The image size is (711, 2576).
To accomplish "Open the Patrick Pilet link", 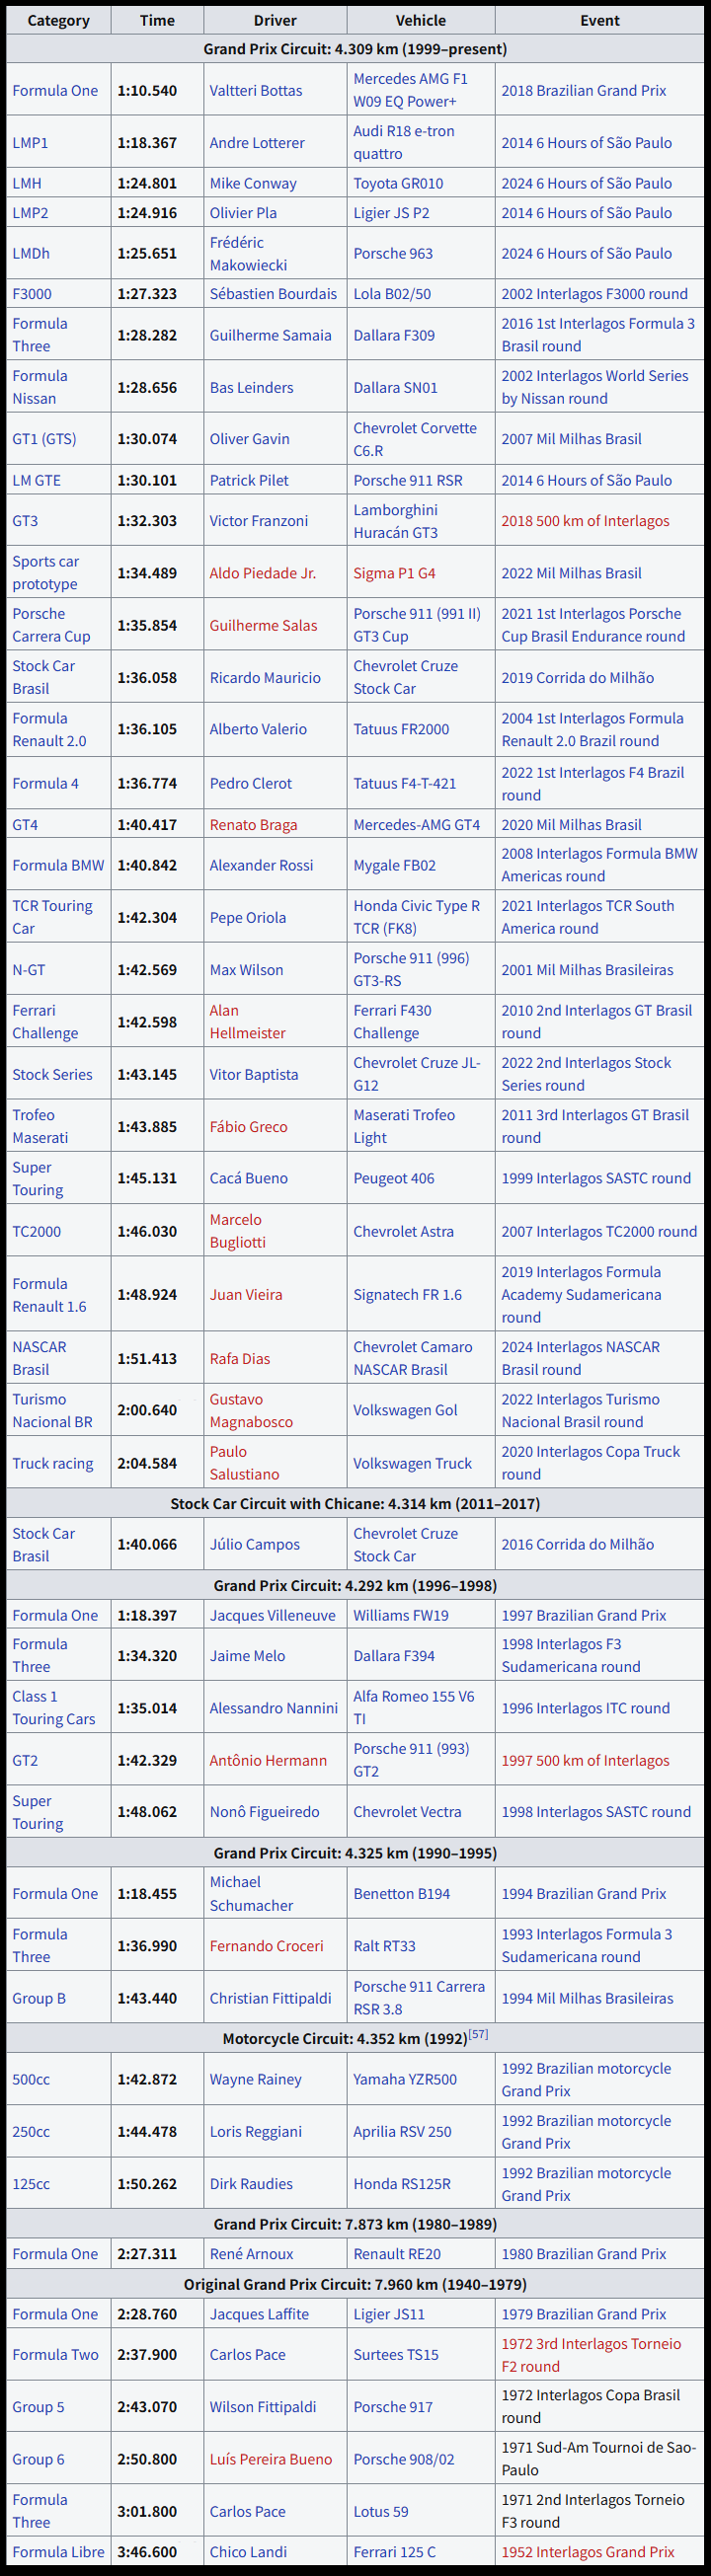I will (249, 481).
